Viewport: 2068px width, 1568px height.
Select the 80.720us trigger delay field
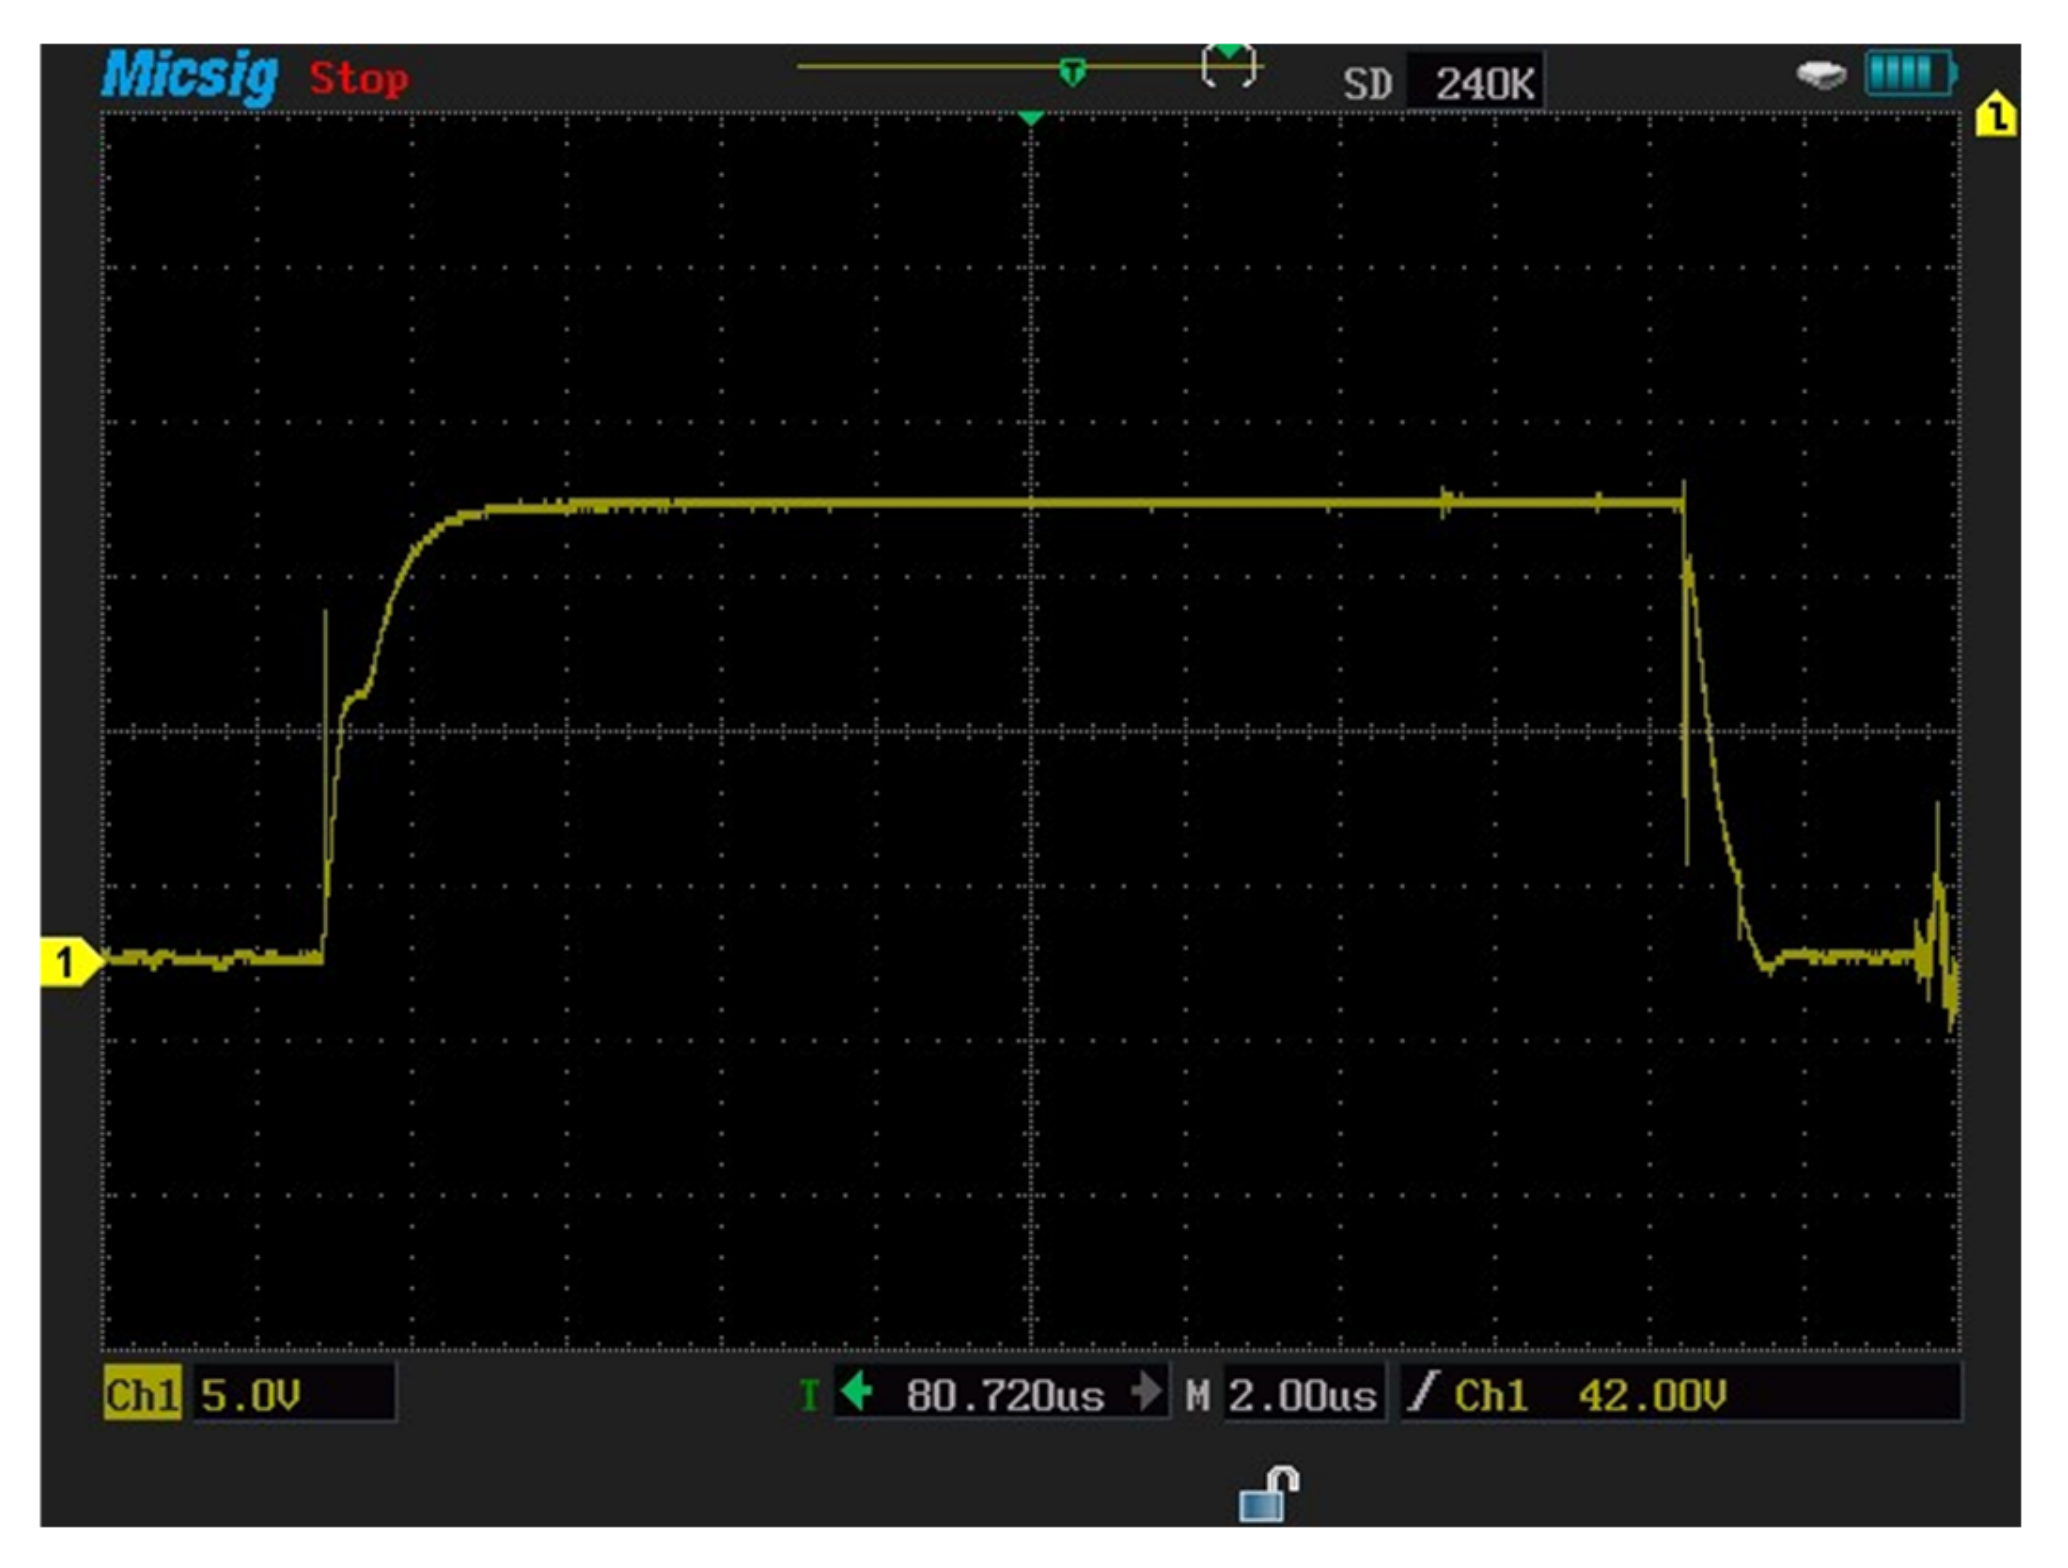click(x=1004, y=1395)
